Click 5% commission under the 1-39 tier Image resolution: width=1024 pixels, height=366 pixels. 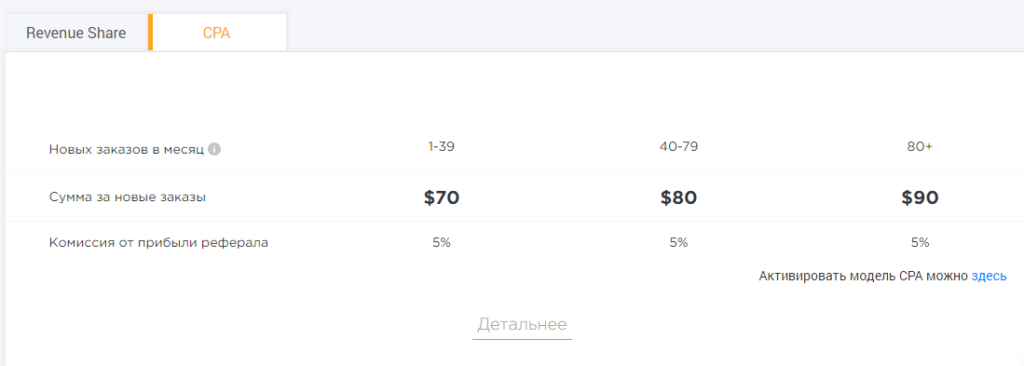point(441,242)
